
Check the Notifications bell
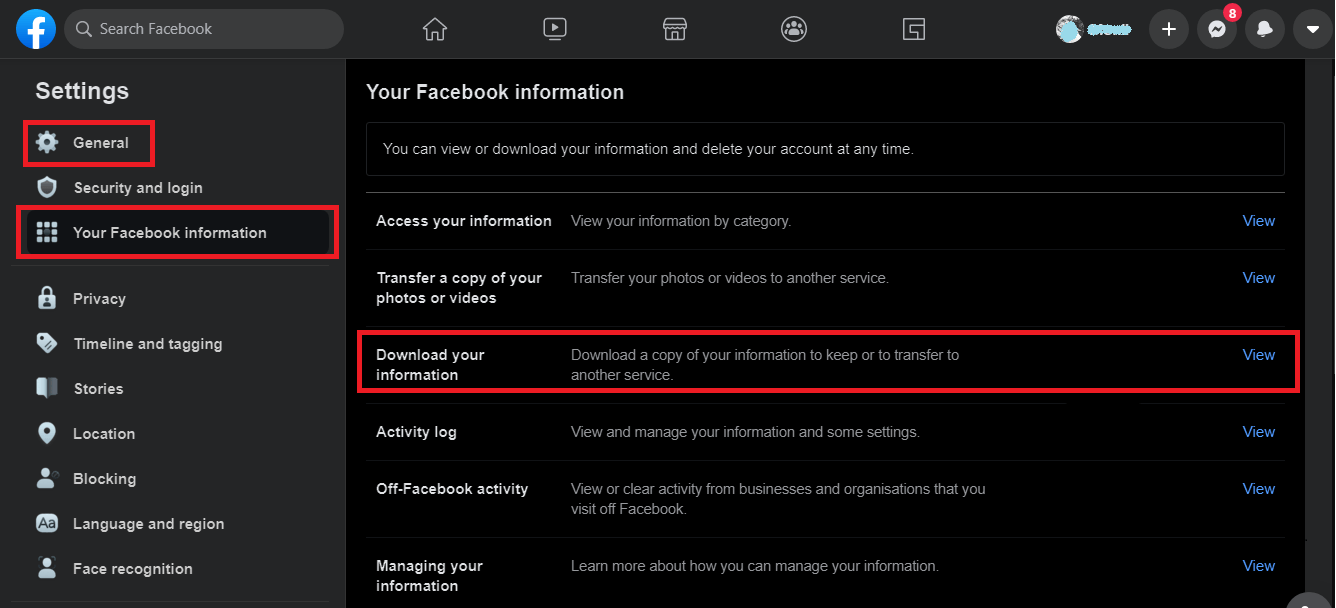coord(1264,29)
